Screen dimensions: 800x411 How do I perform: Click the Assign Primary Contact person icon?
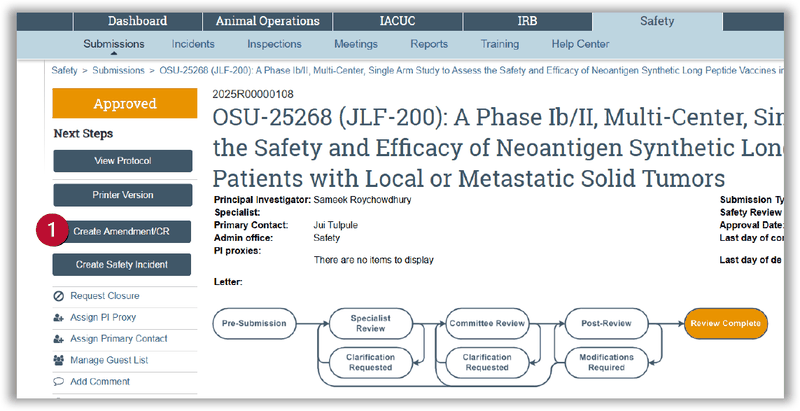pos(59,339)
